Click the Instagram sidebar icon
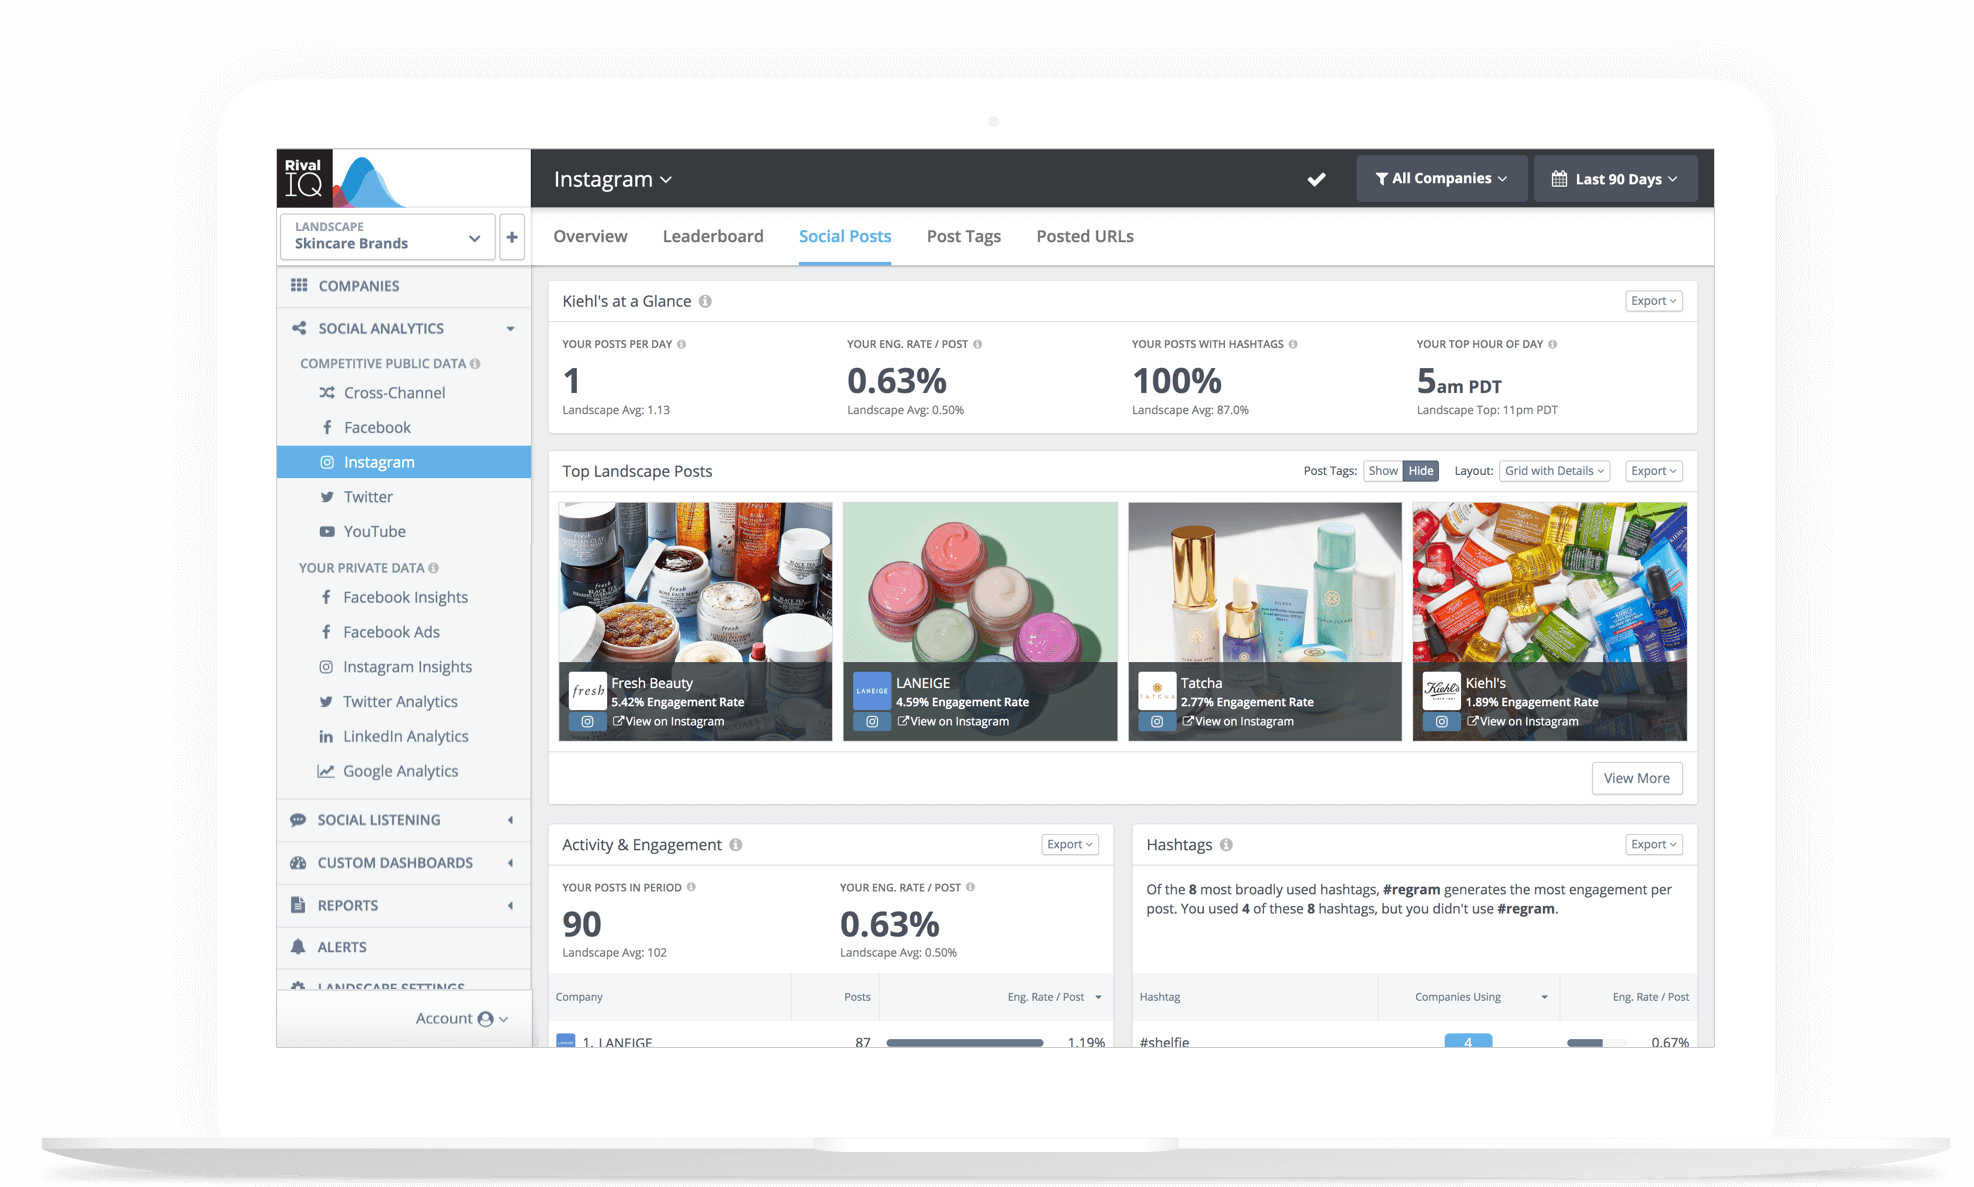 [x=327, y=461]
